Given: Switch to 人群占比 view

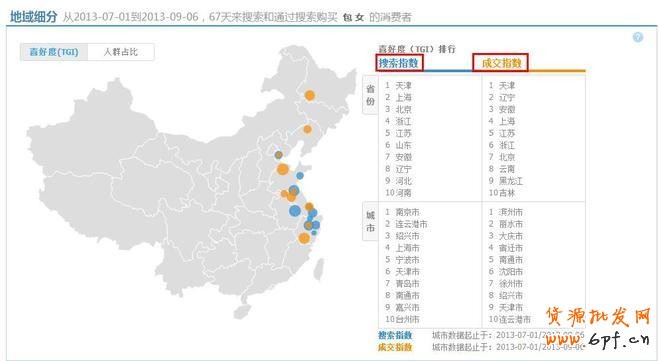Looking at the screenshot, I should (x=121, y=52).
